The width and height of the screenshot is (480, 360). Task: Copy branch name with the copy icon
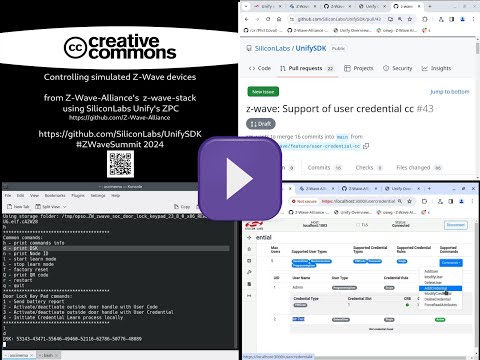366,146
